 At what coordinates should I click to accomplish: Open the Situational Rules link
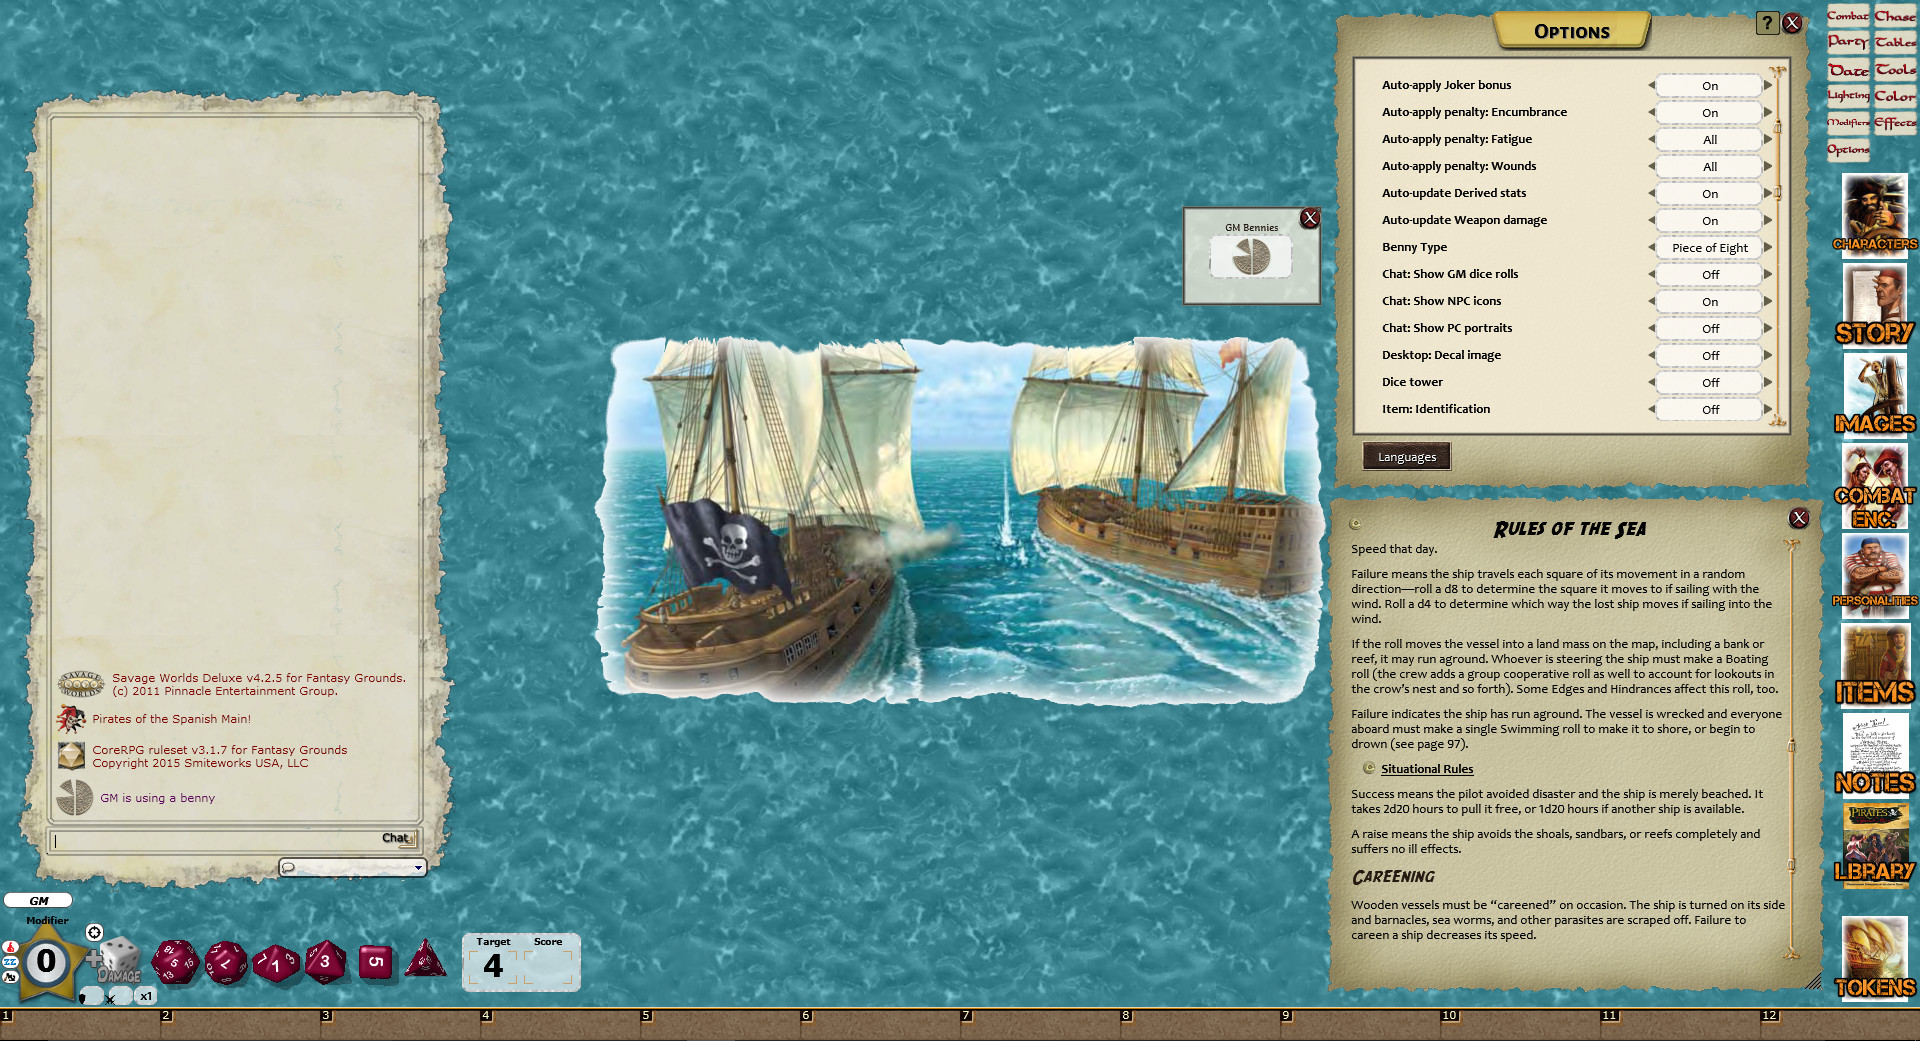[x=1426, y=769]
